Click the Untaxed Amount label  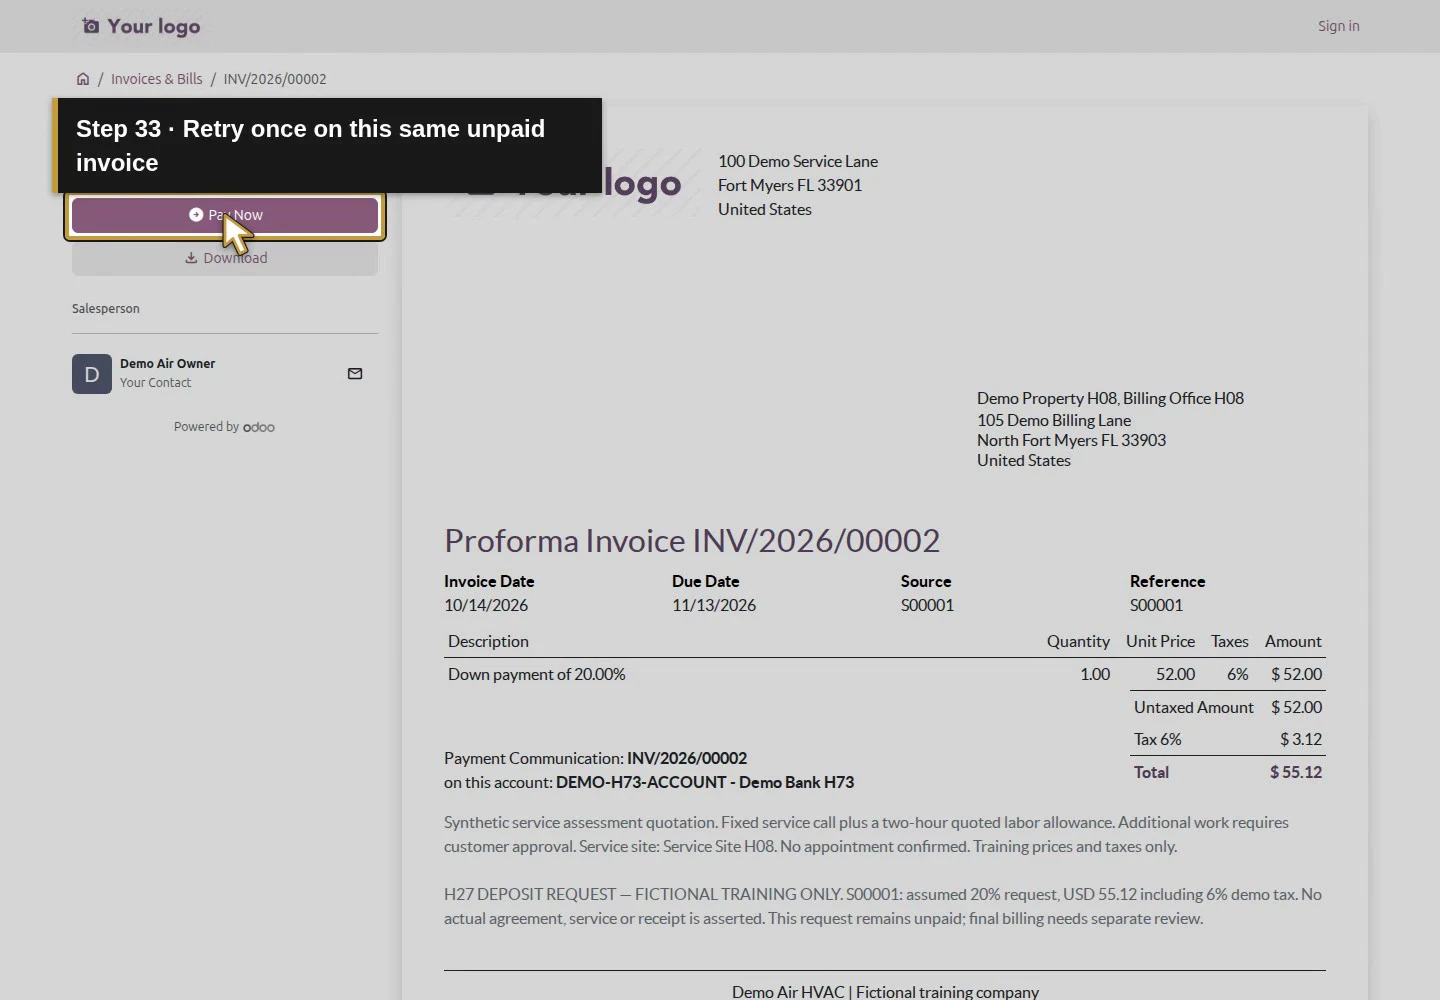tap(1193, 707)
